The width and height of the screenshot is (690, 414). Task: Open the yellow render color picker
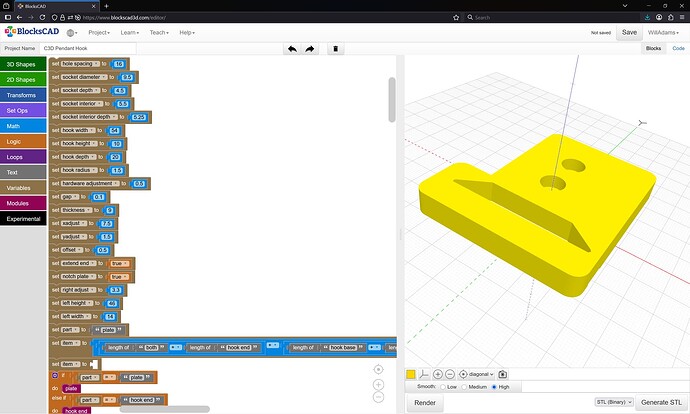click(410, 373)
